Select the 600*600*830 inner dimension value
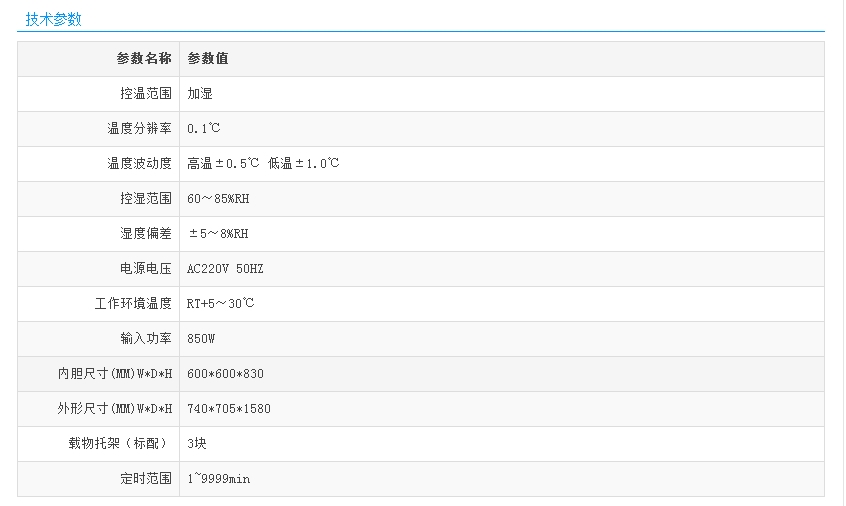The image size is (846, 506). (225, 374)
